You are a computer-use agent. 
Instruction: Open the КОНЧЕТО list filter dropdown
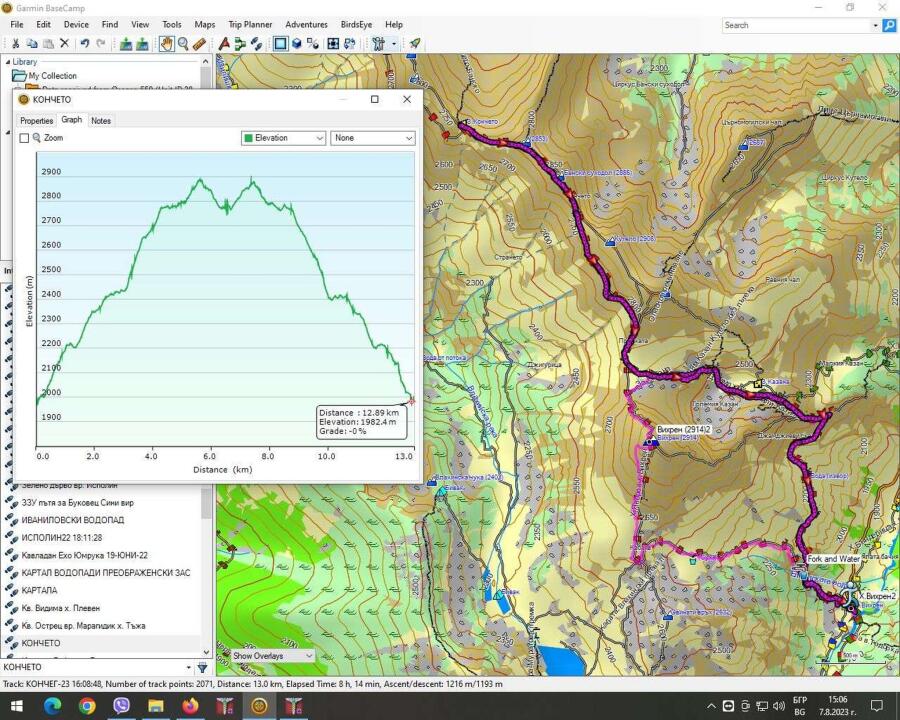pyautogui.click(x=188, y=668)
